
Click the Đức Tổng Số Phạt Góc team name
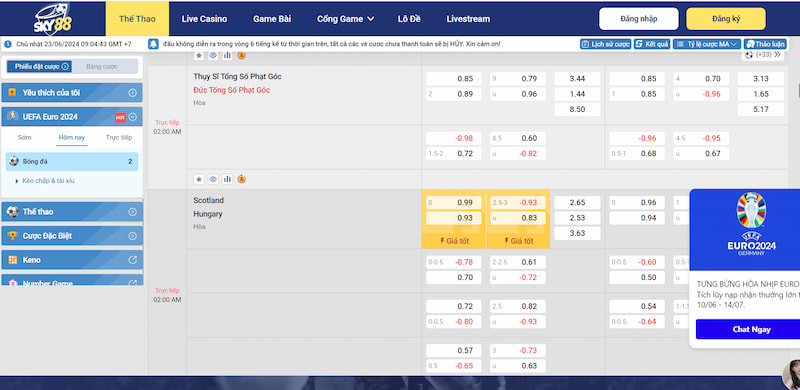232,90
